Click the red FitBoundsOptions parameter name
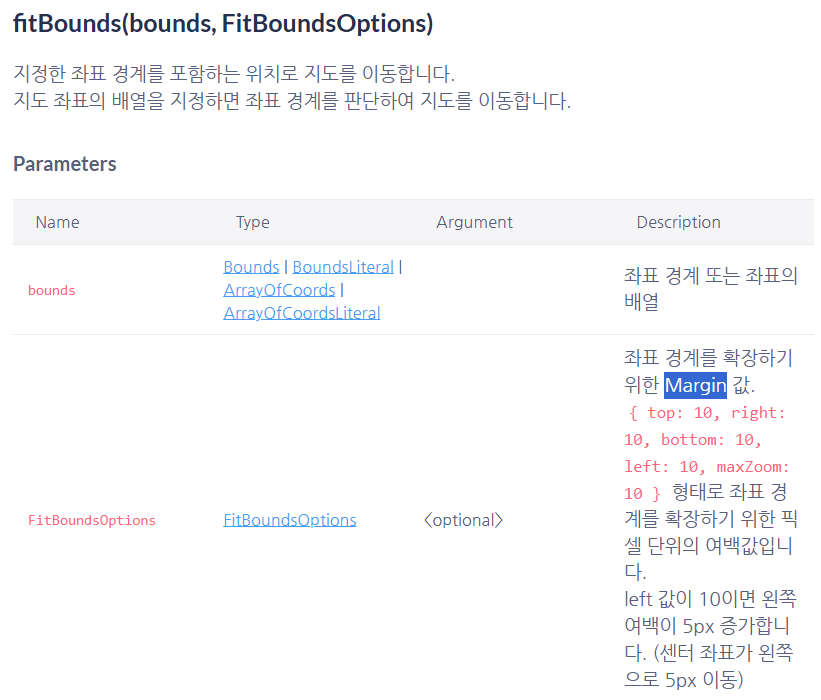This screenshot has height=700, width=821. (92, 520)
